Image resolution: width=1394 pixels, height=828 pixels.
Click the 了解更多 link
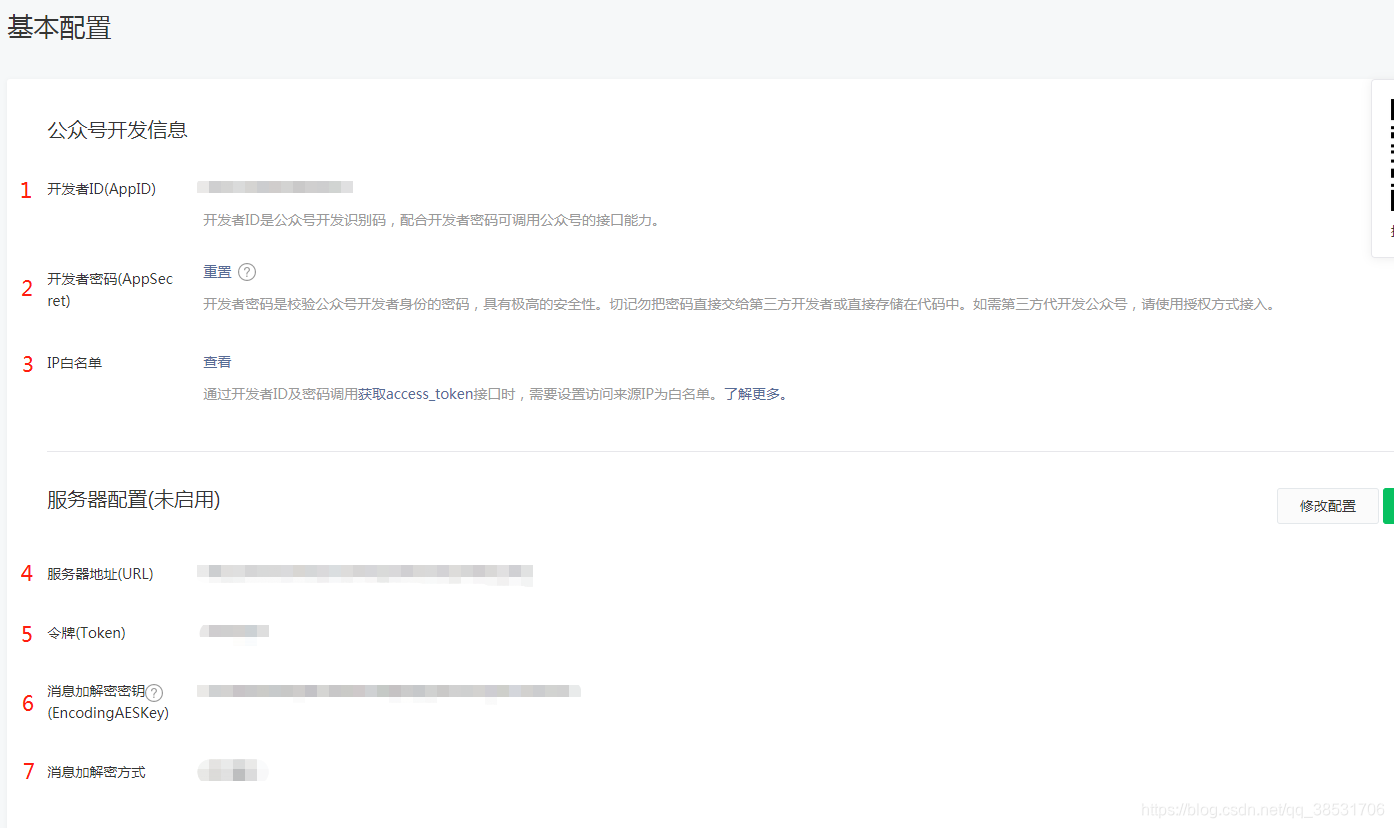point(752,394)
